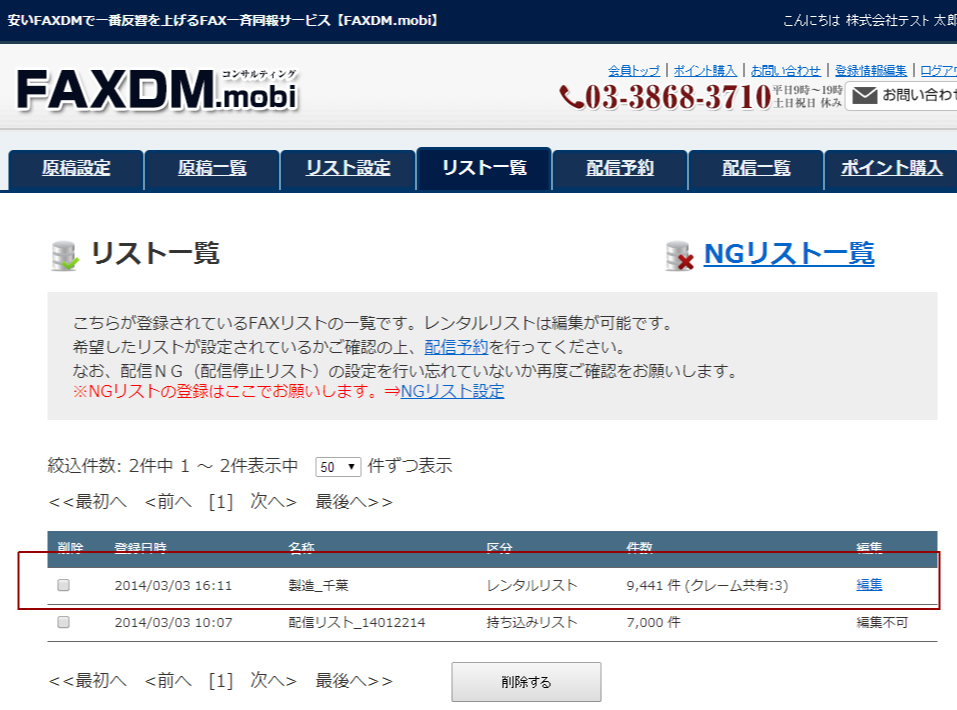
Task: Click the NG list database icon
Action: click(680, 256)
